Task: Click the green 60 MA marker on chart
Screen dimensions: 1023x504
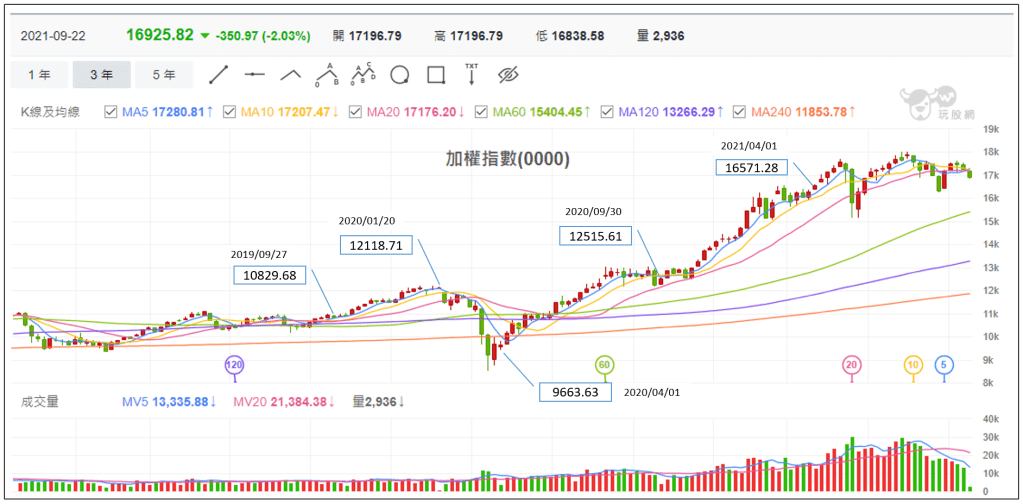Action: (x=604, y=364)
